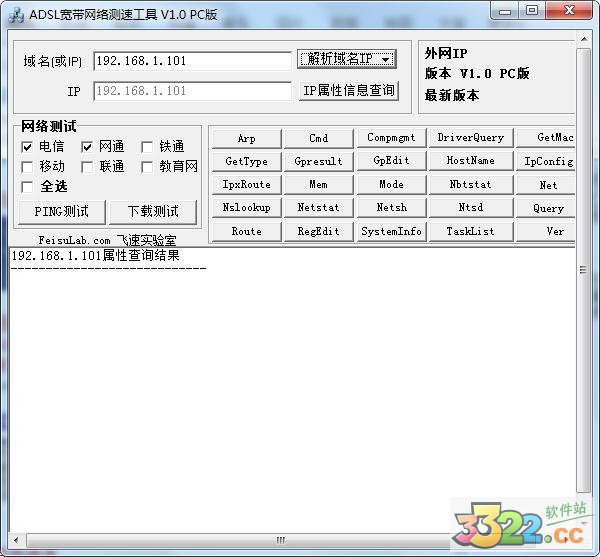
Task: Click the IpxRoute button
Action: (x=246, y=185)
